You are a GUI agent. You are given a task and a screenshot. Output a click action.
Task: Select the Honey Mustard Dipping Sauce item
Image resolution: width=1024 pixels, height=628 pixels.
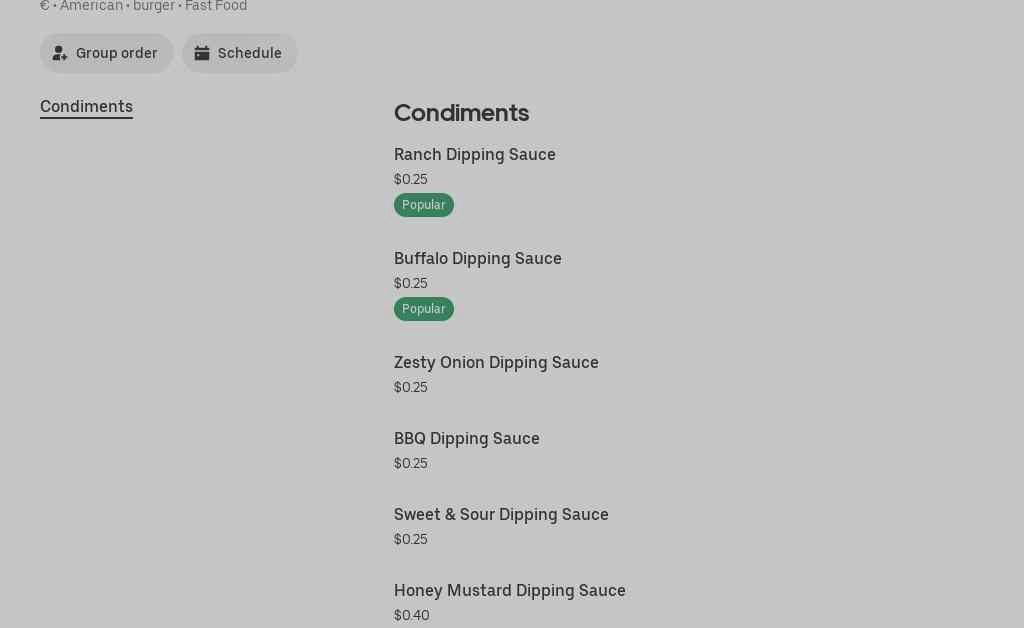(x=509, y=591)
